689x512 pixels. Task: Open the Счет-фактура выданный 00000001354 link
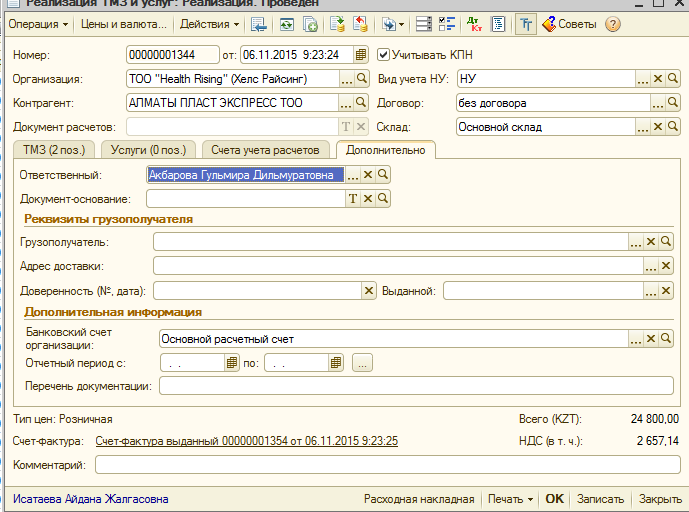click(x=247, y=441)
